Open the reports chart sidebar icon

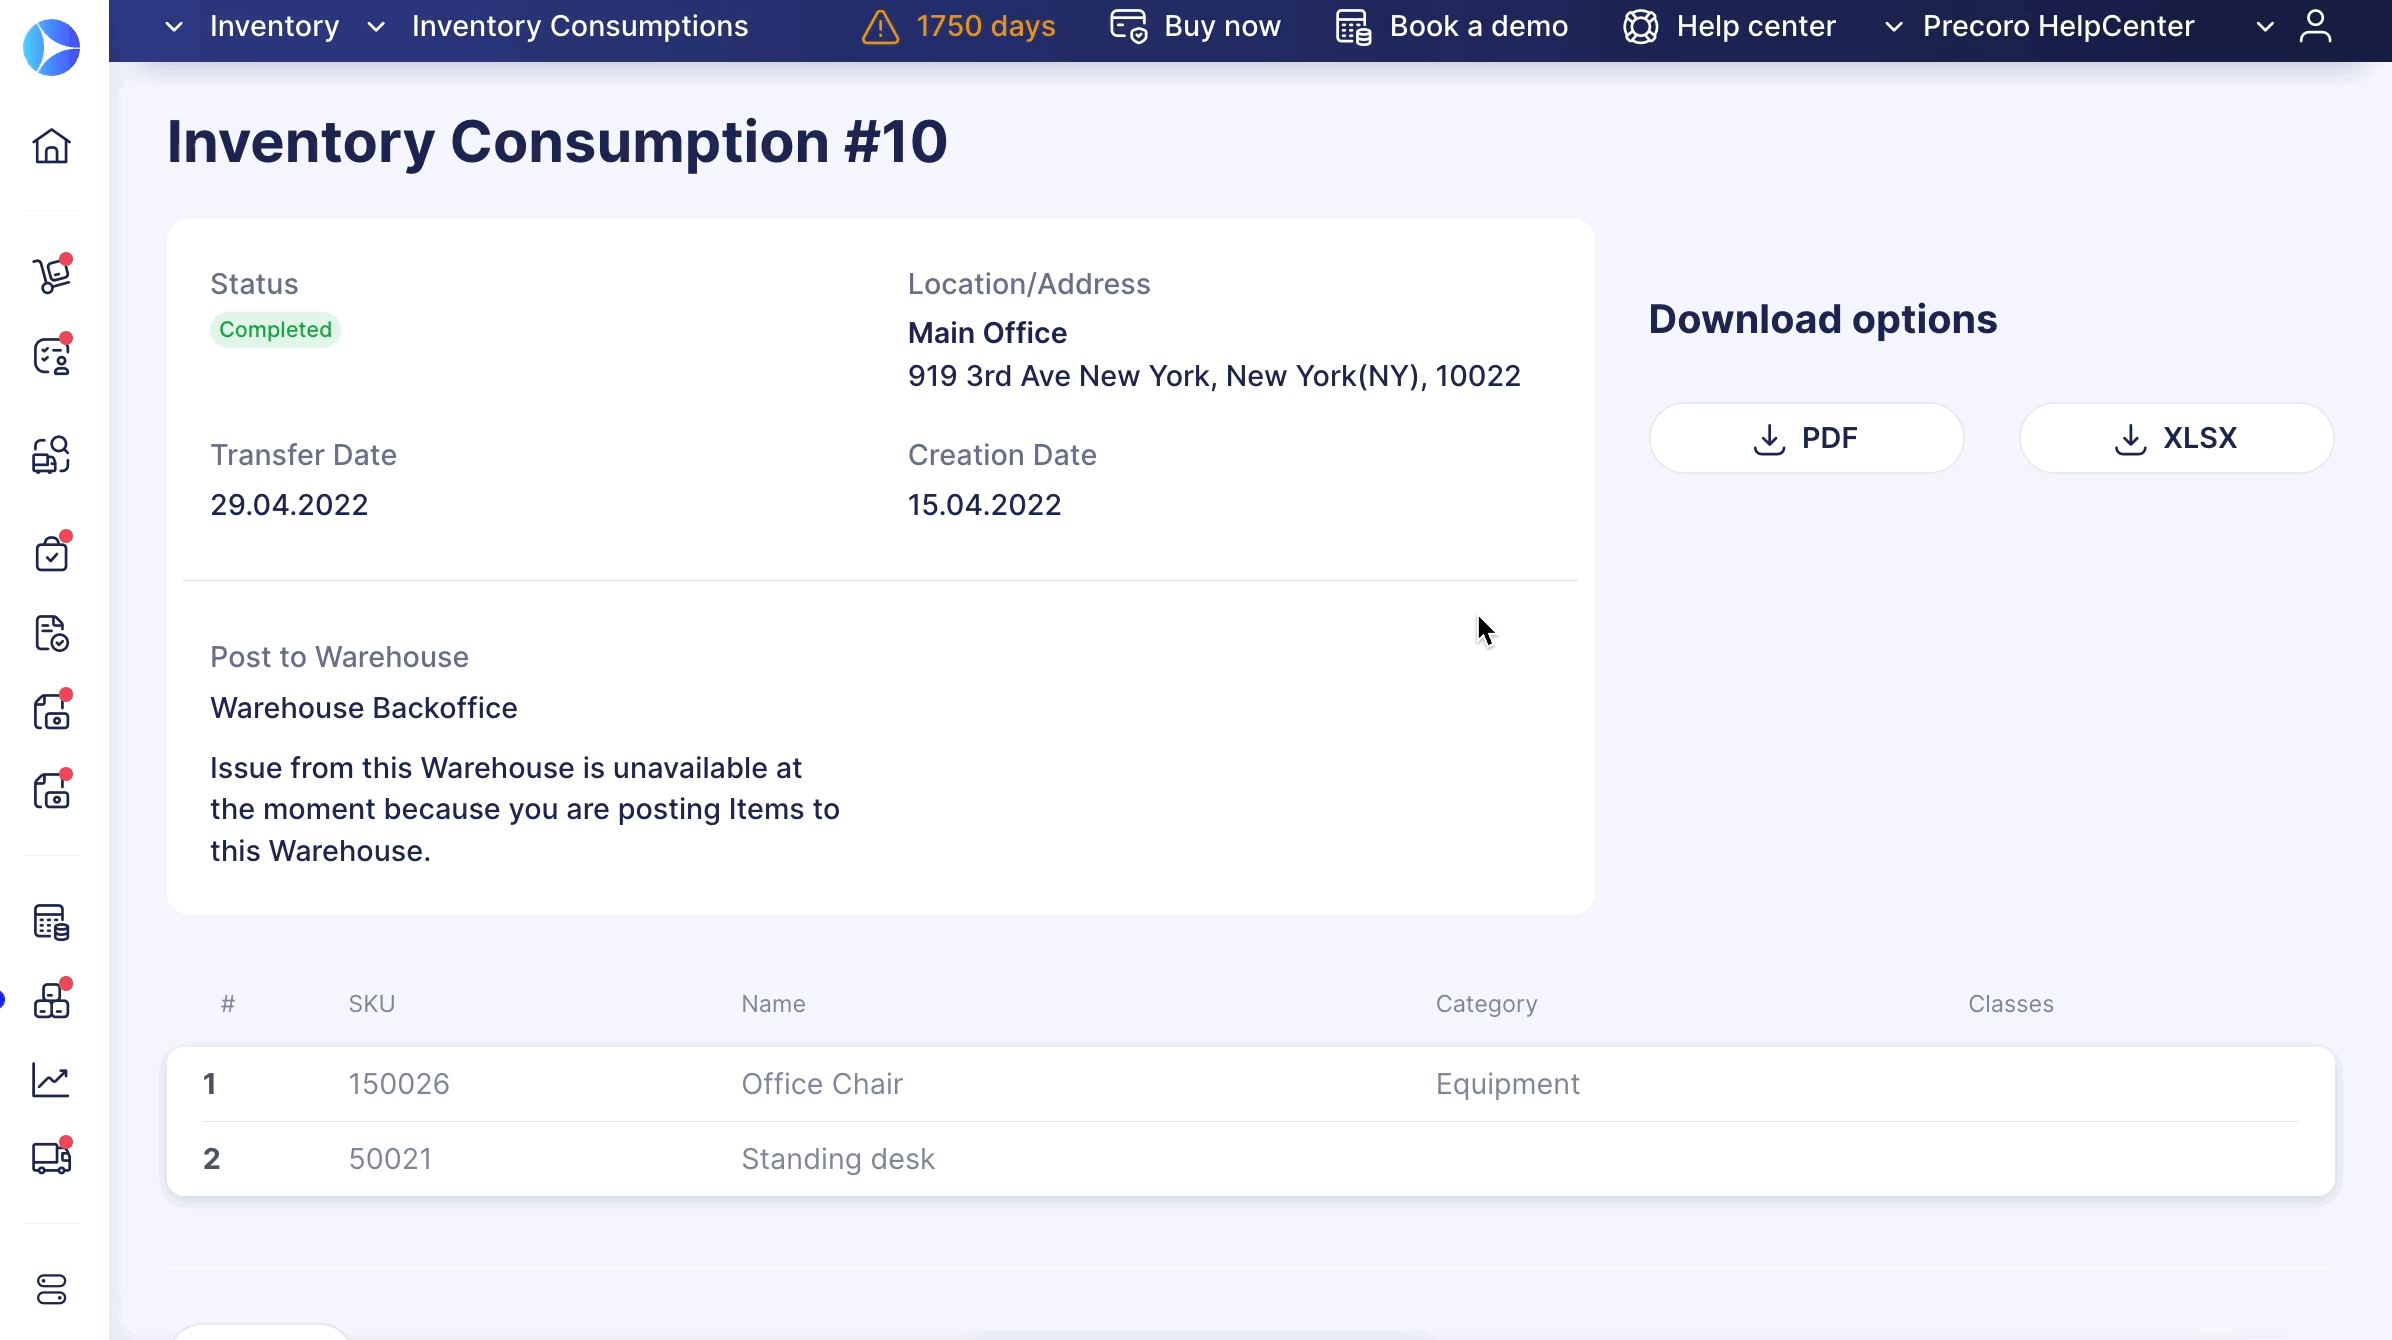pos(51,1080)
